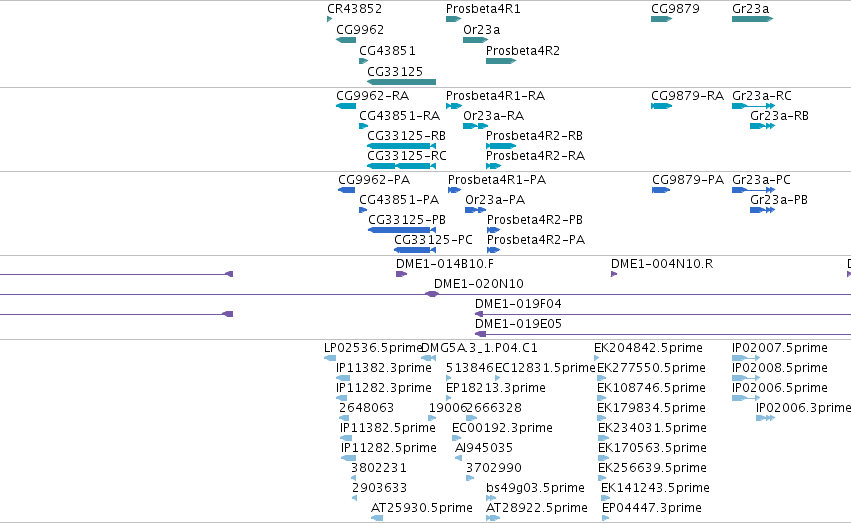Select EST IP02008.5prime
Viewport: 851px width, 523px height.
click(x=746, y=379)
